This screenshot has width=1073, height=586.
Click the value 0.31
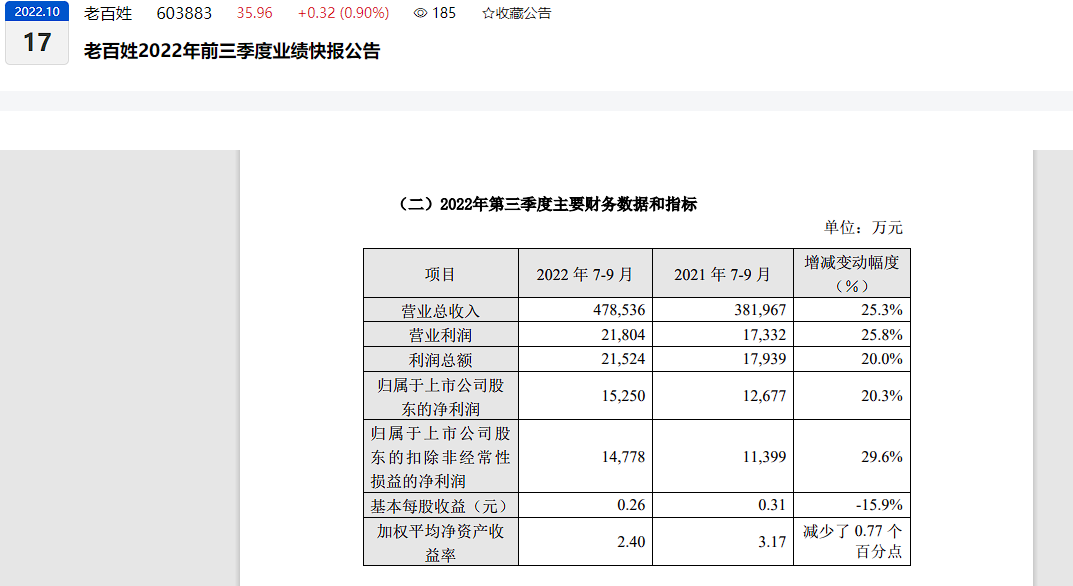772,505
